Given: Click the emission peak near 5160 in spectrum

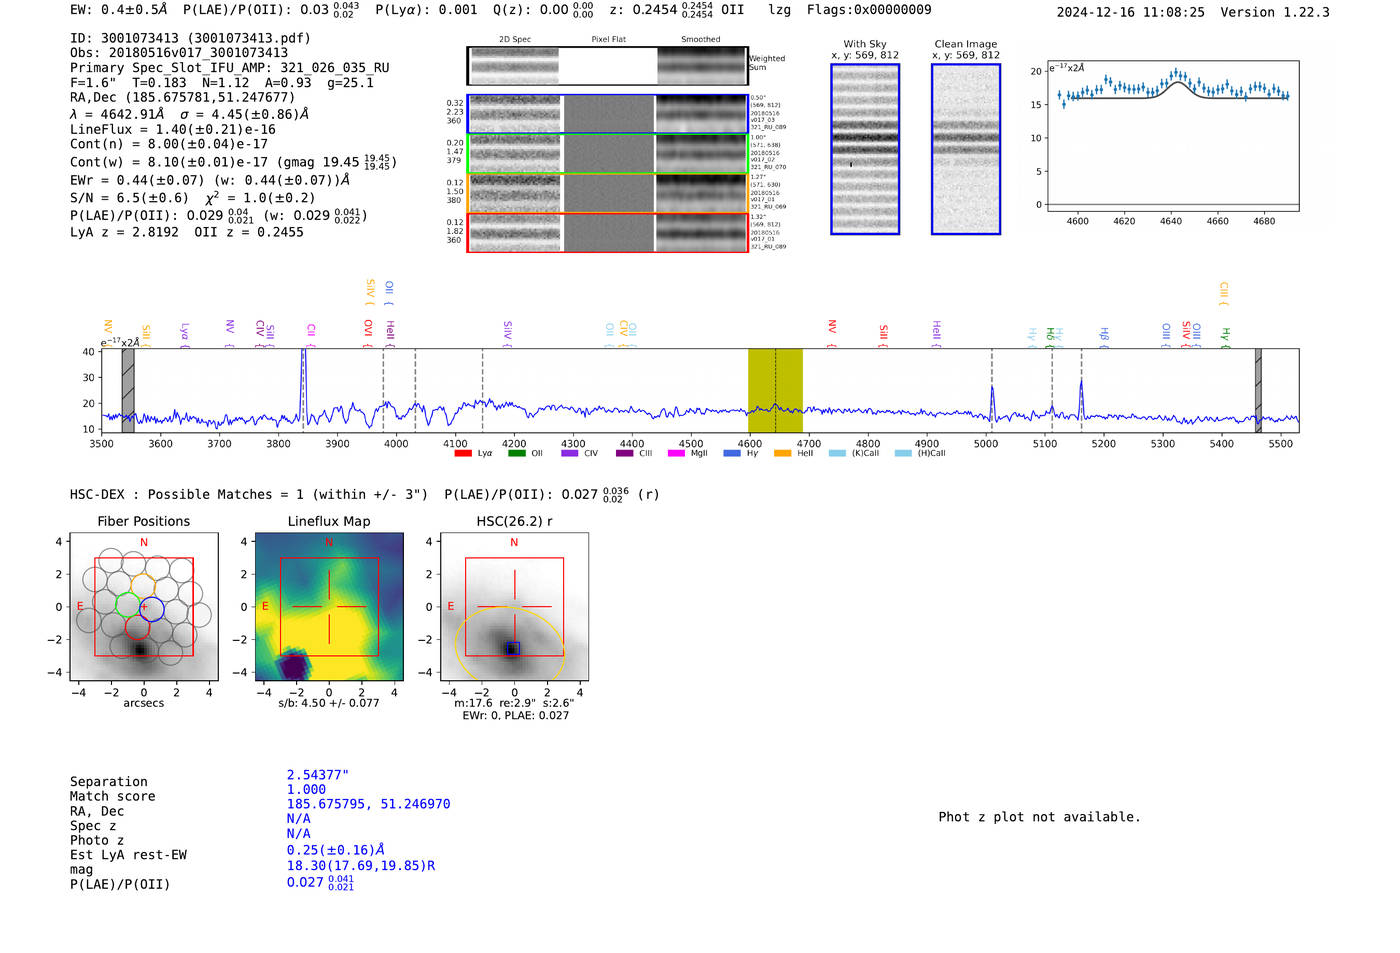Looking at the screenshot, I should 1081,400.
